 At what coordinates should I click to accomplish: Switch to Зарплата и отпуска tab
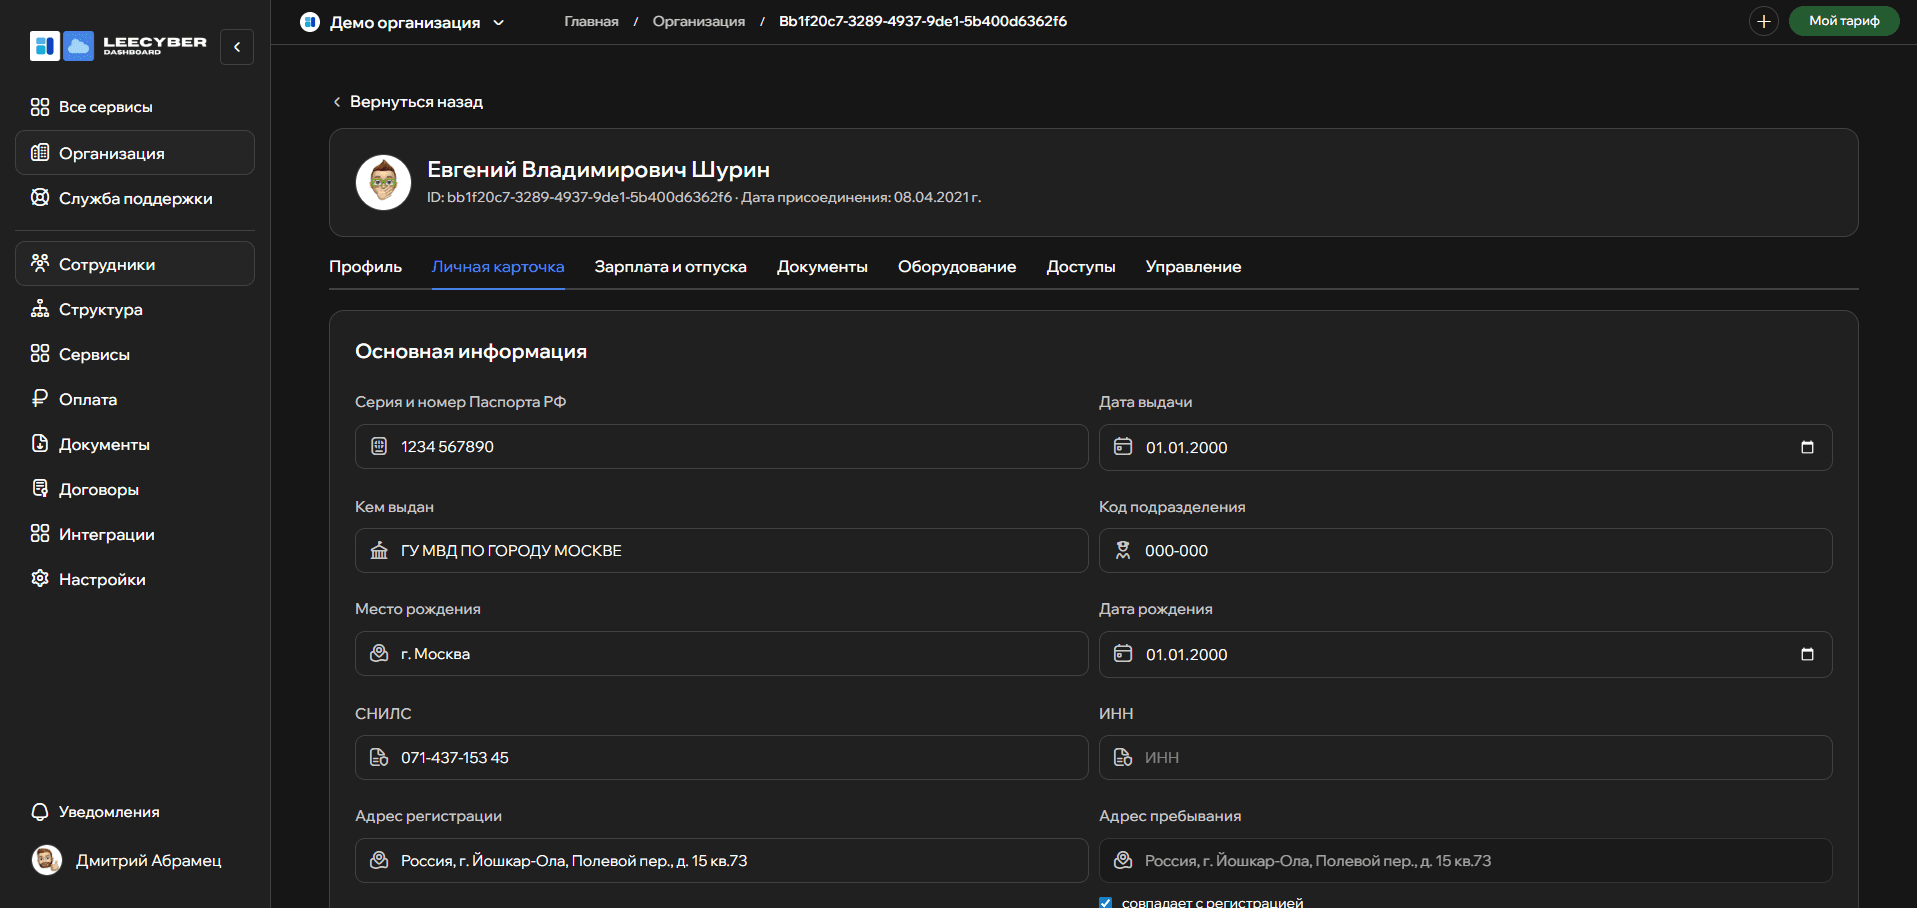tap(670, 266)
